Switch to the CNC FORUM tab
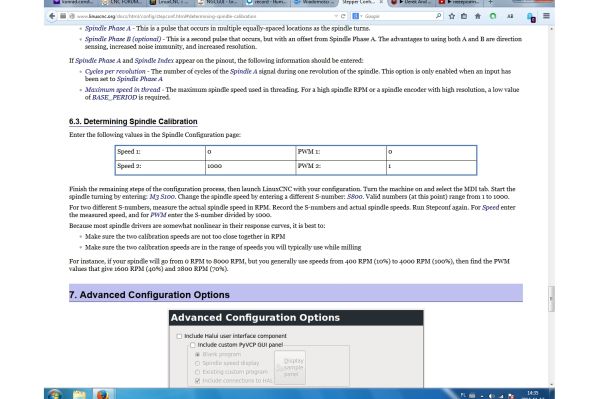 tap(123, 2)
